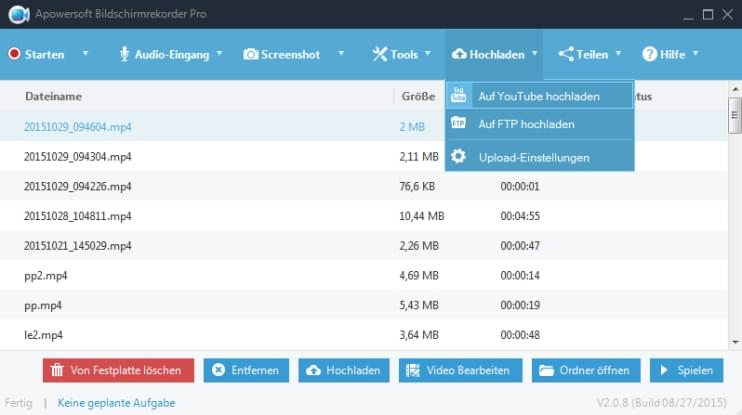Viewport: 742px width, 415px height.
Task: Click the microphone Audio-Eingang icon
Action: tap(125, 54)
